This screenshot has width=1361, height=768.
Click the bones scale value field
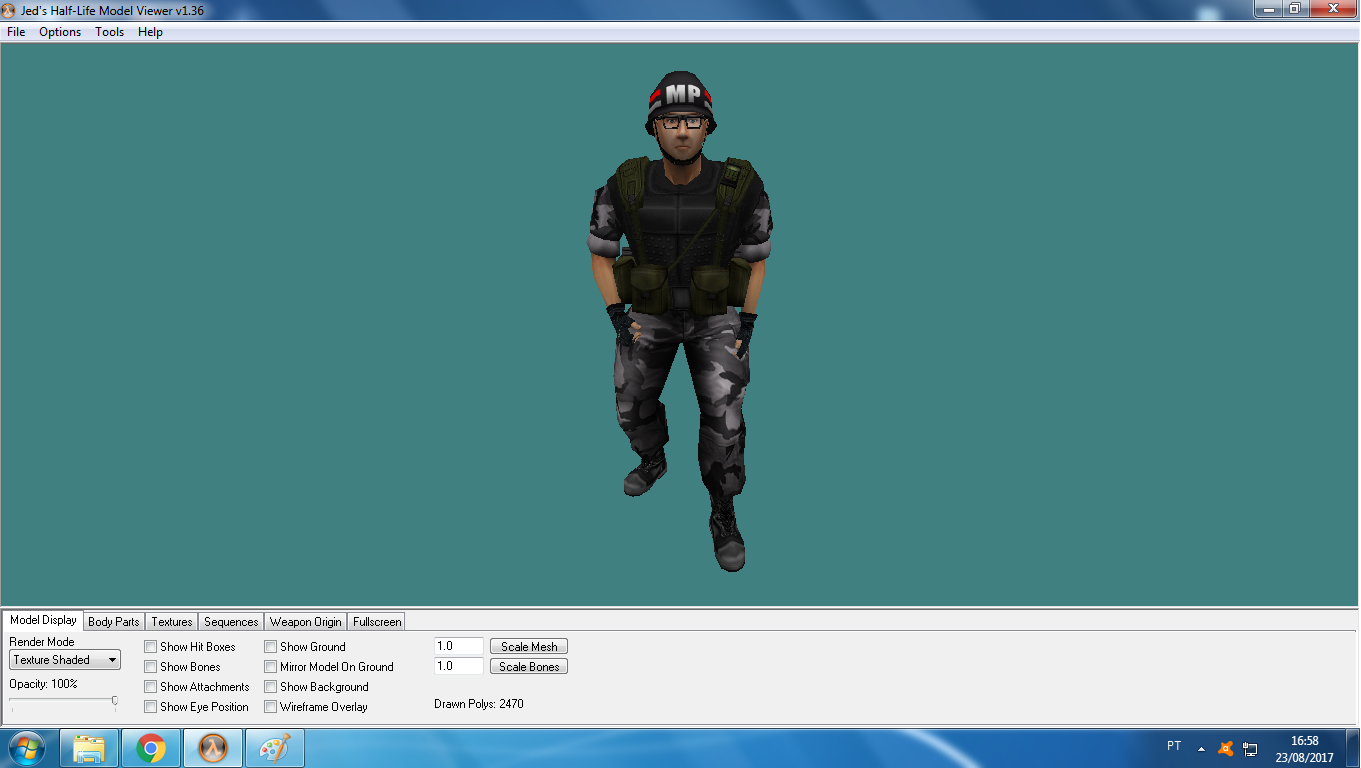tap(459, 667)
